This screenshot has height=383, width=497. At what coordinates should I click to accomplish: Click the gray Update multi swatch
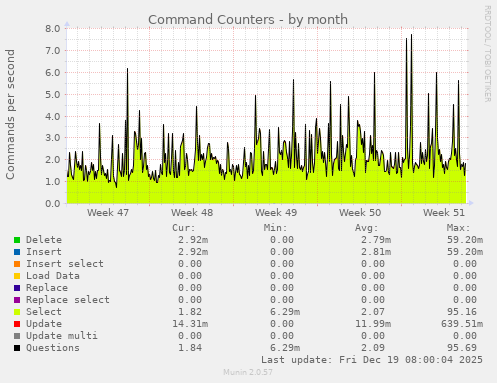[17, 336]
